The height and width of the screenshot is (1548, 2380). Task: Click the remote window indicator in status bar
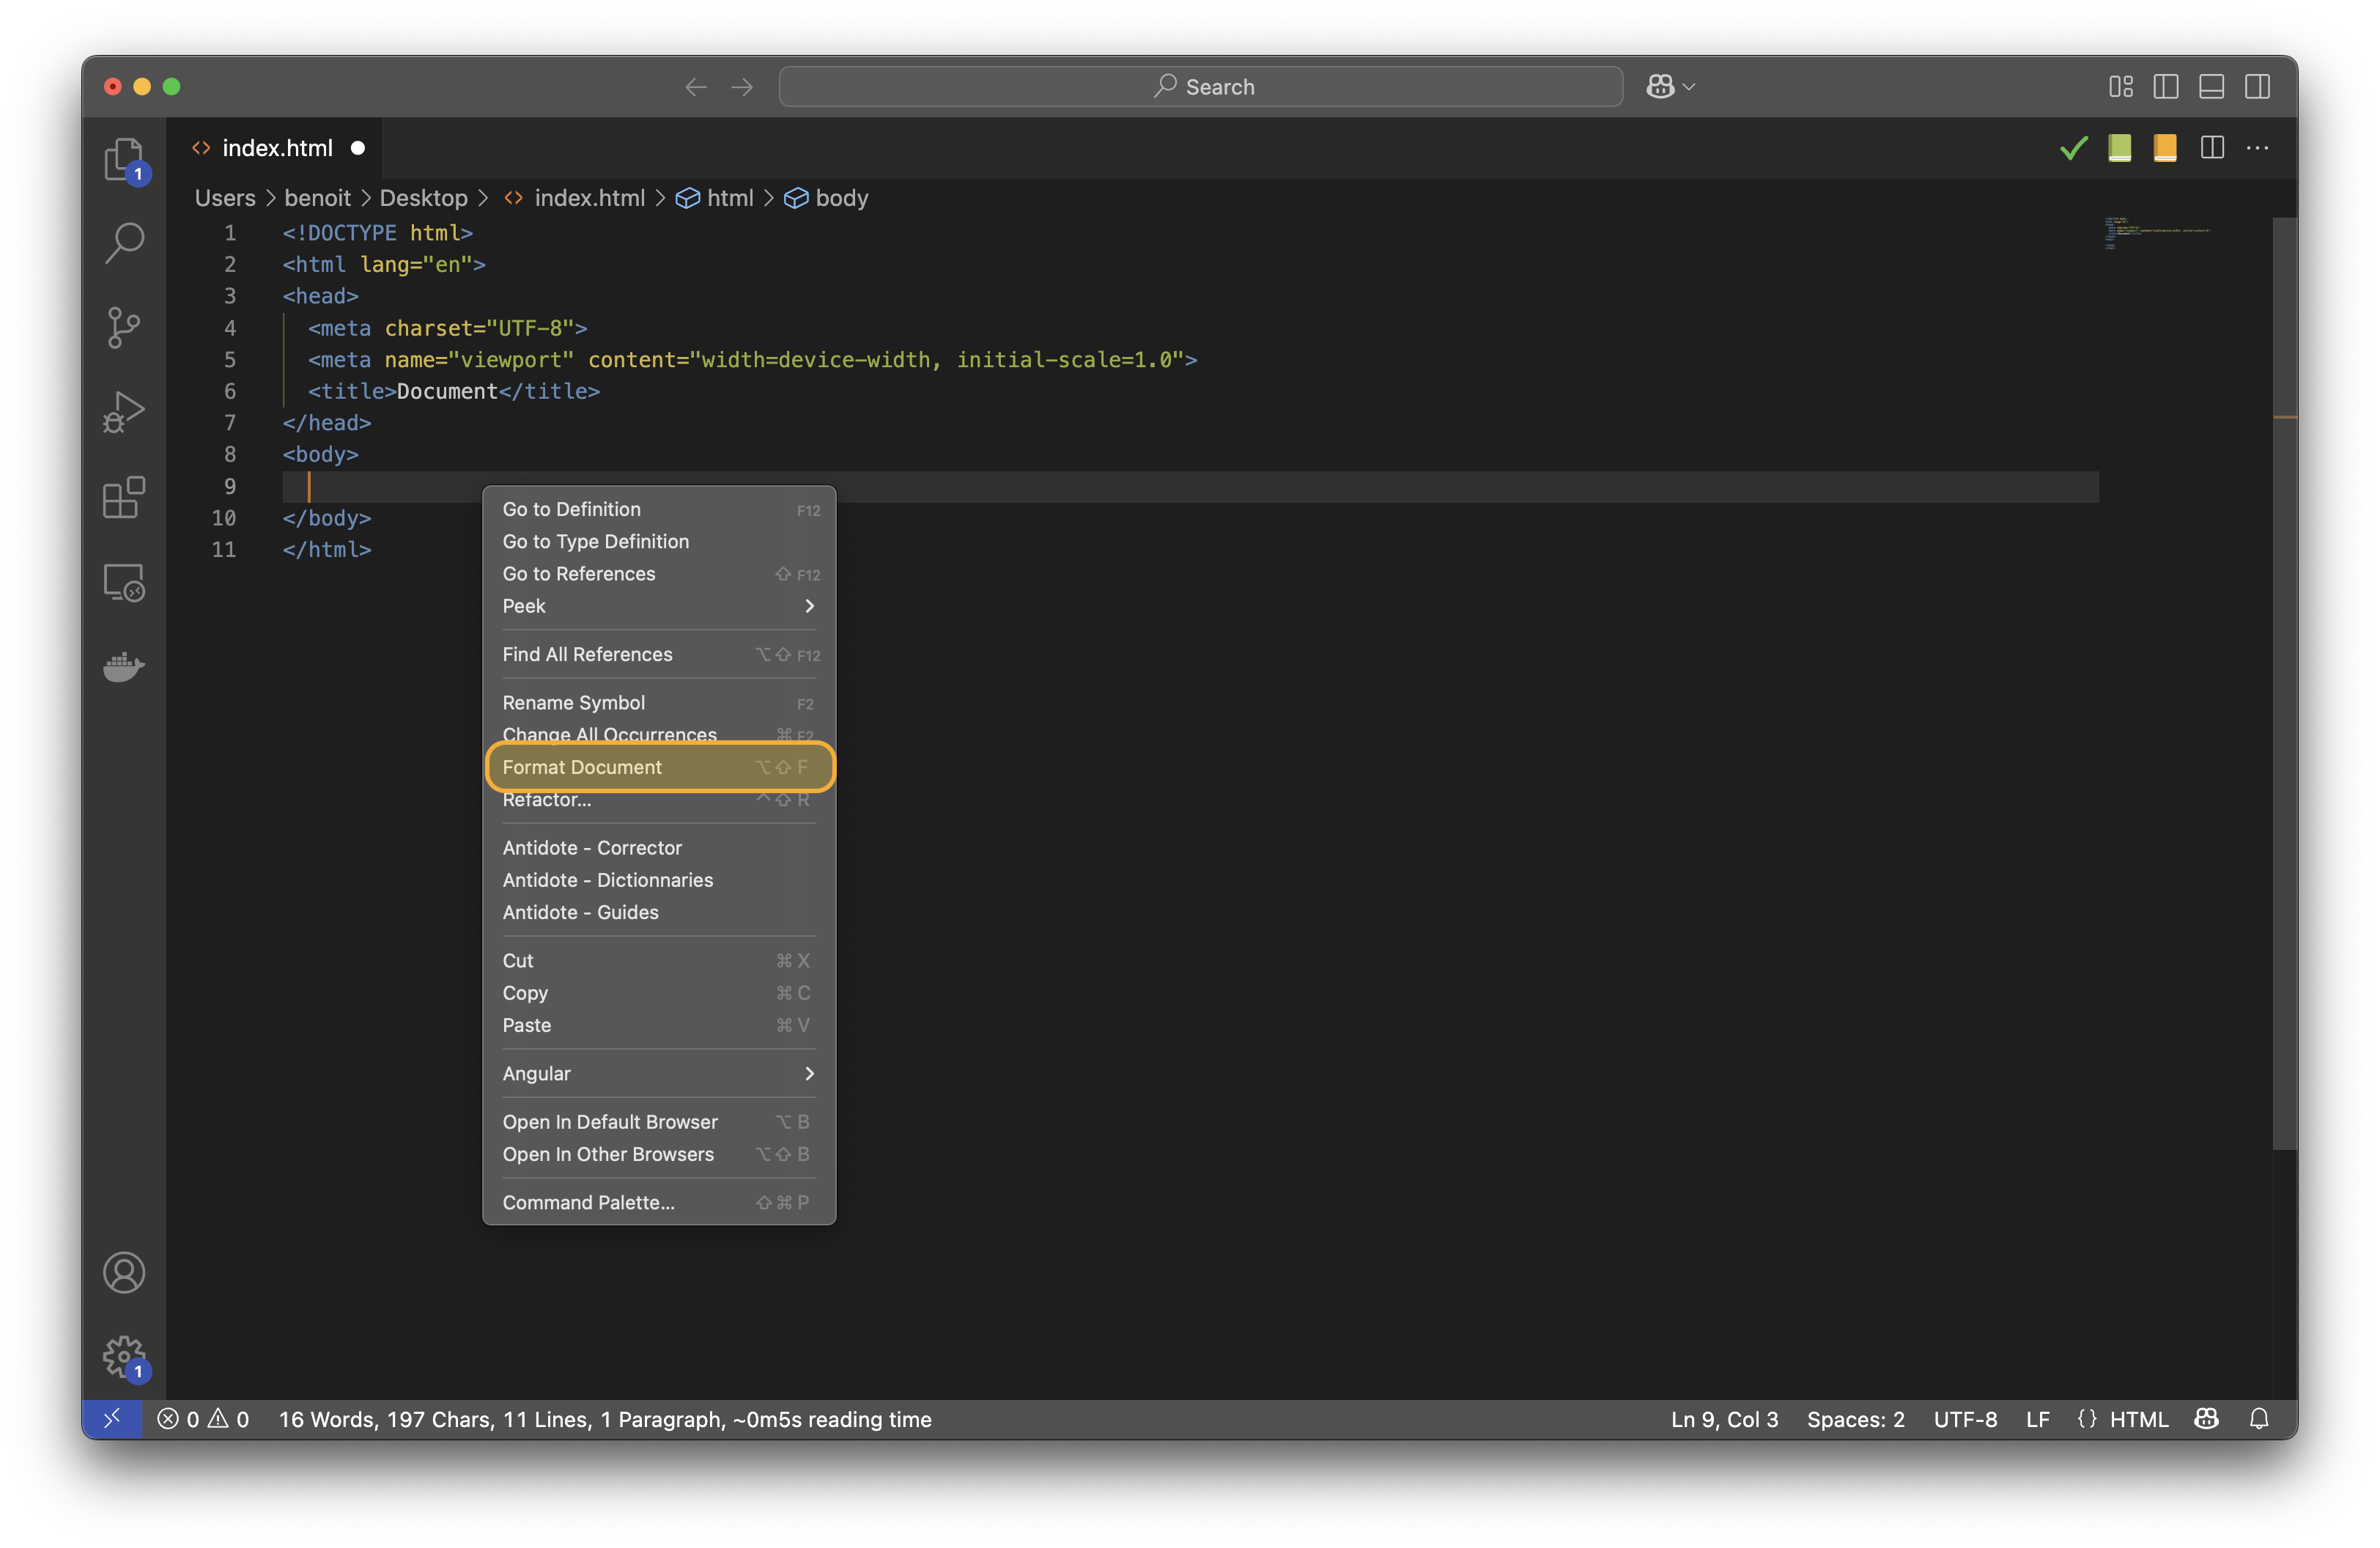[112, 1419]
